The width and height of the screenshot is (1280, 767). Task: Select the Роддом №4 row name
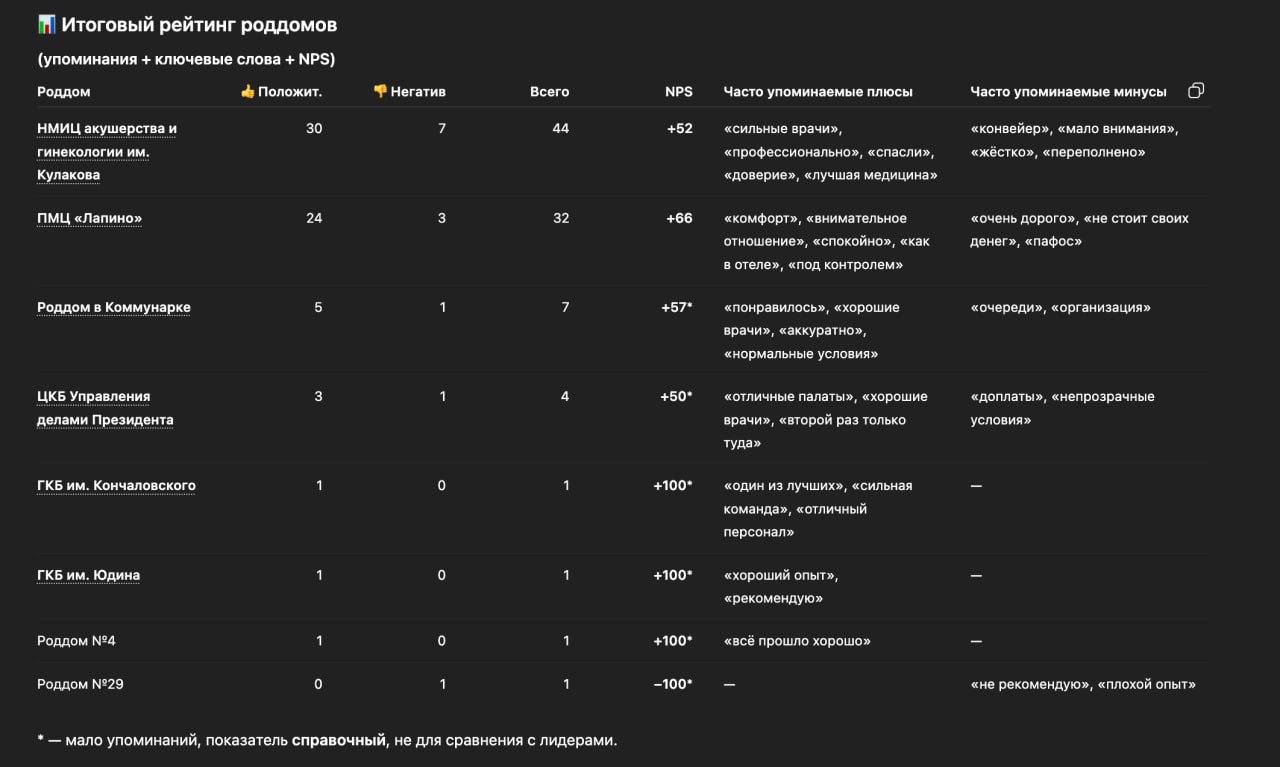click(x=76, y=641)
